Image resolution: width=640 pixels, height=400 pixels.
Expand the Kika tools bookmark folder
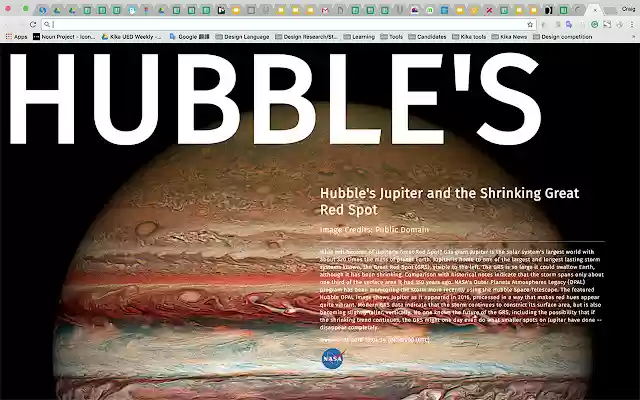(469, 37)
